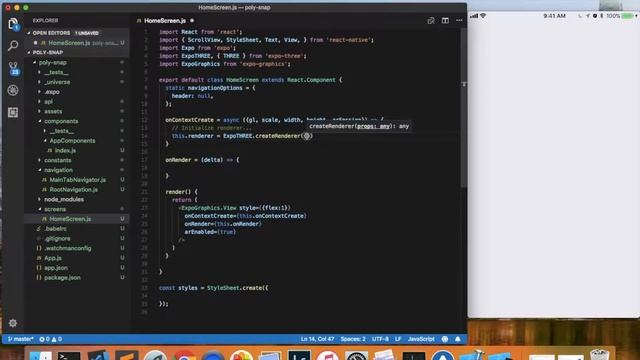Change indentation via Spaces: 2
The image size is (640, 360).
353,339
